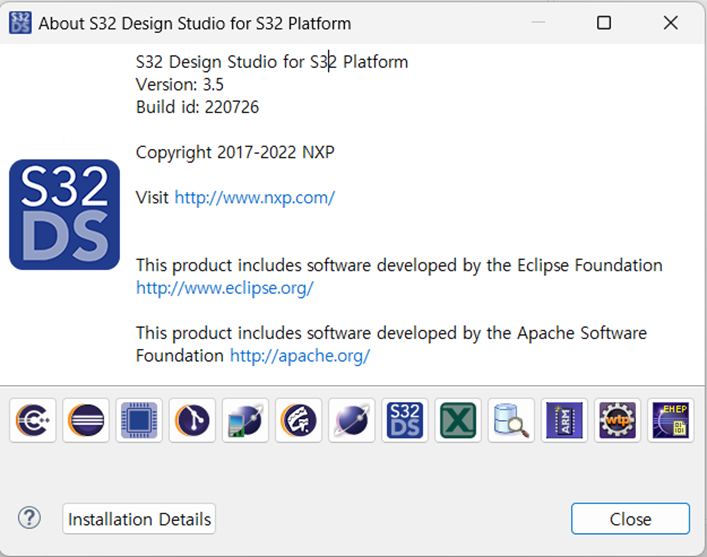Screen dimensions: 707x557
Task: Click 'Copyright 2017-2022 NXP' text
Action: pos(235,152)
